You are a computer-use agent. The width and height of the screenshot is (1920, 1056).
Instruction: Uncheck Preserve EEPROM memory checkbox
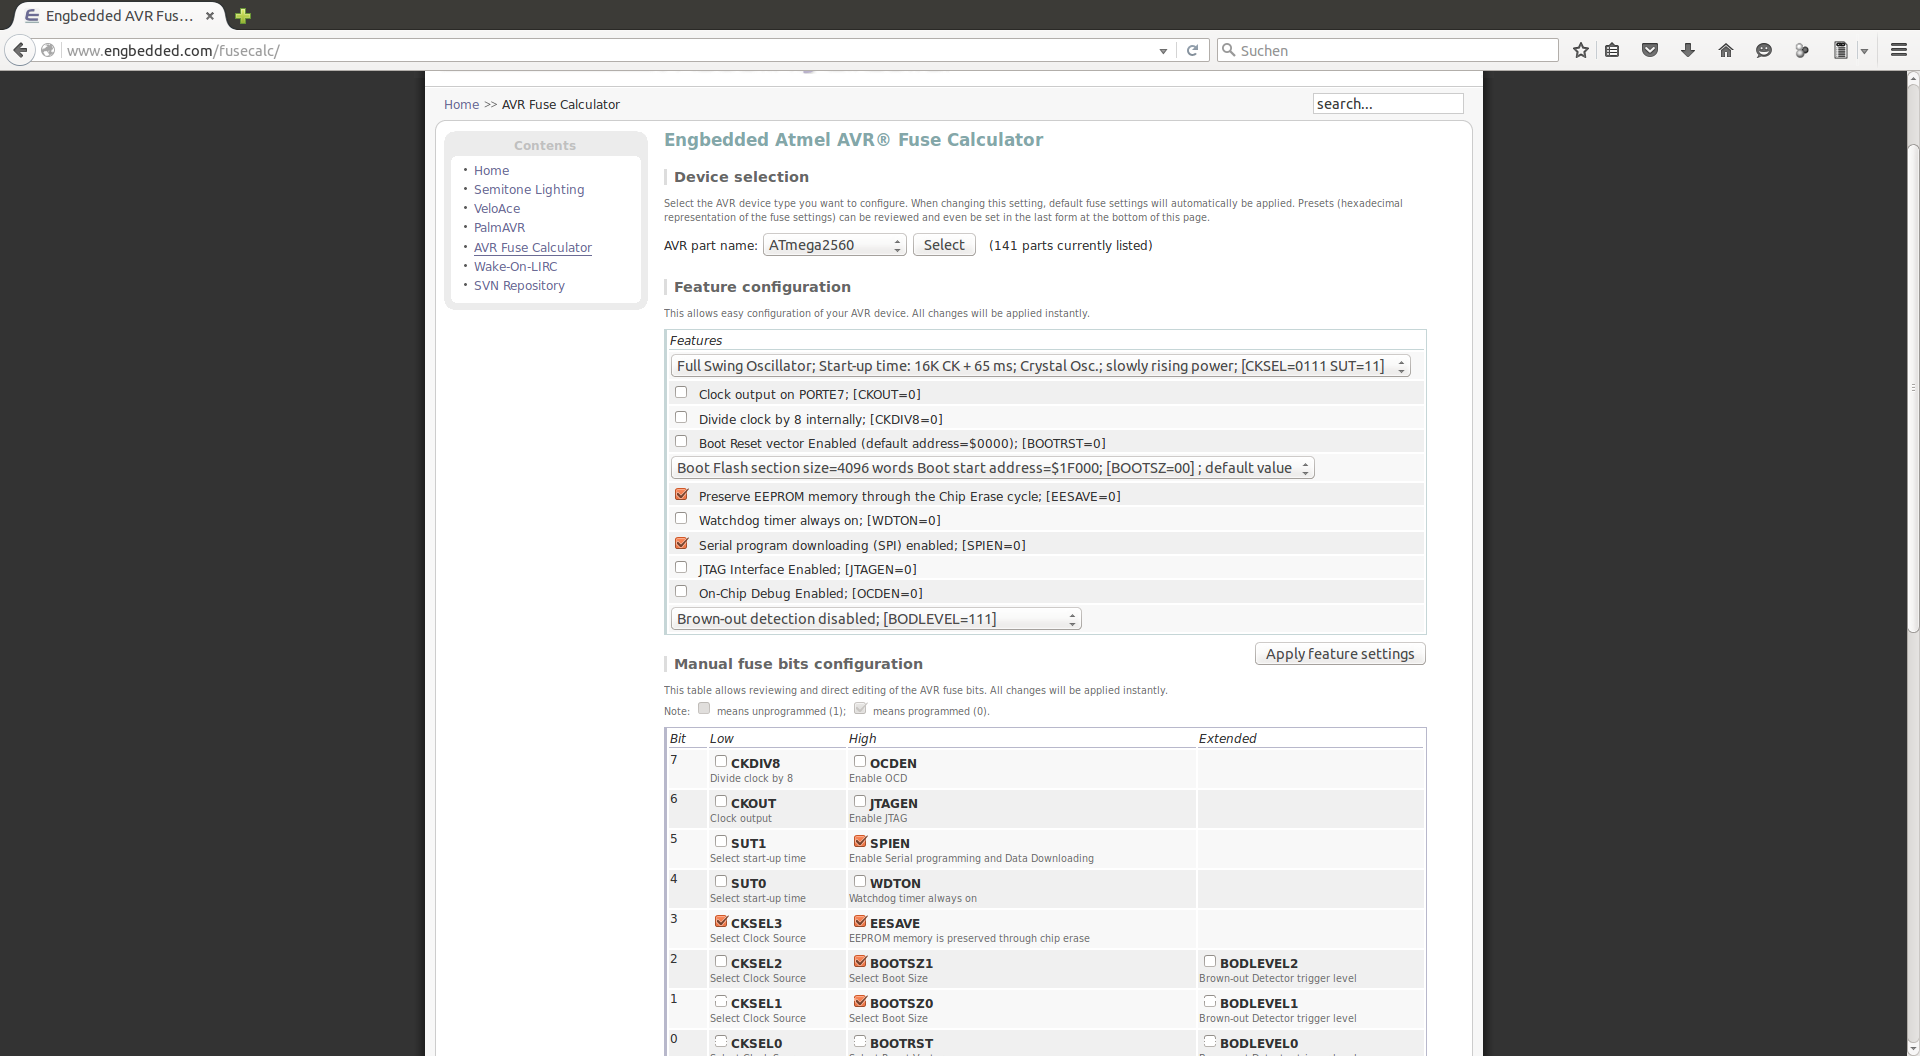pyautogui.click(x=681, y=494)
